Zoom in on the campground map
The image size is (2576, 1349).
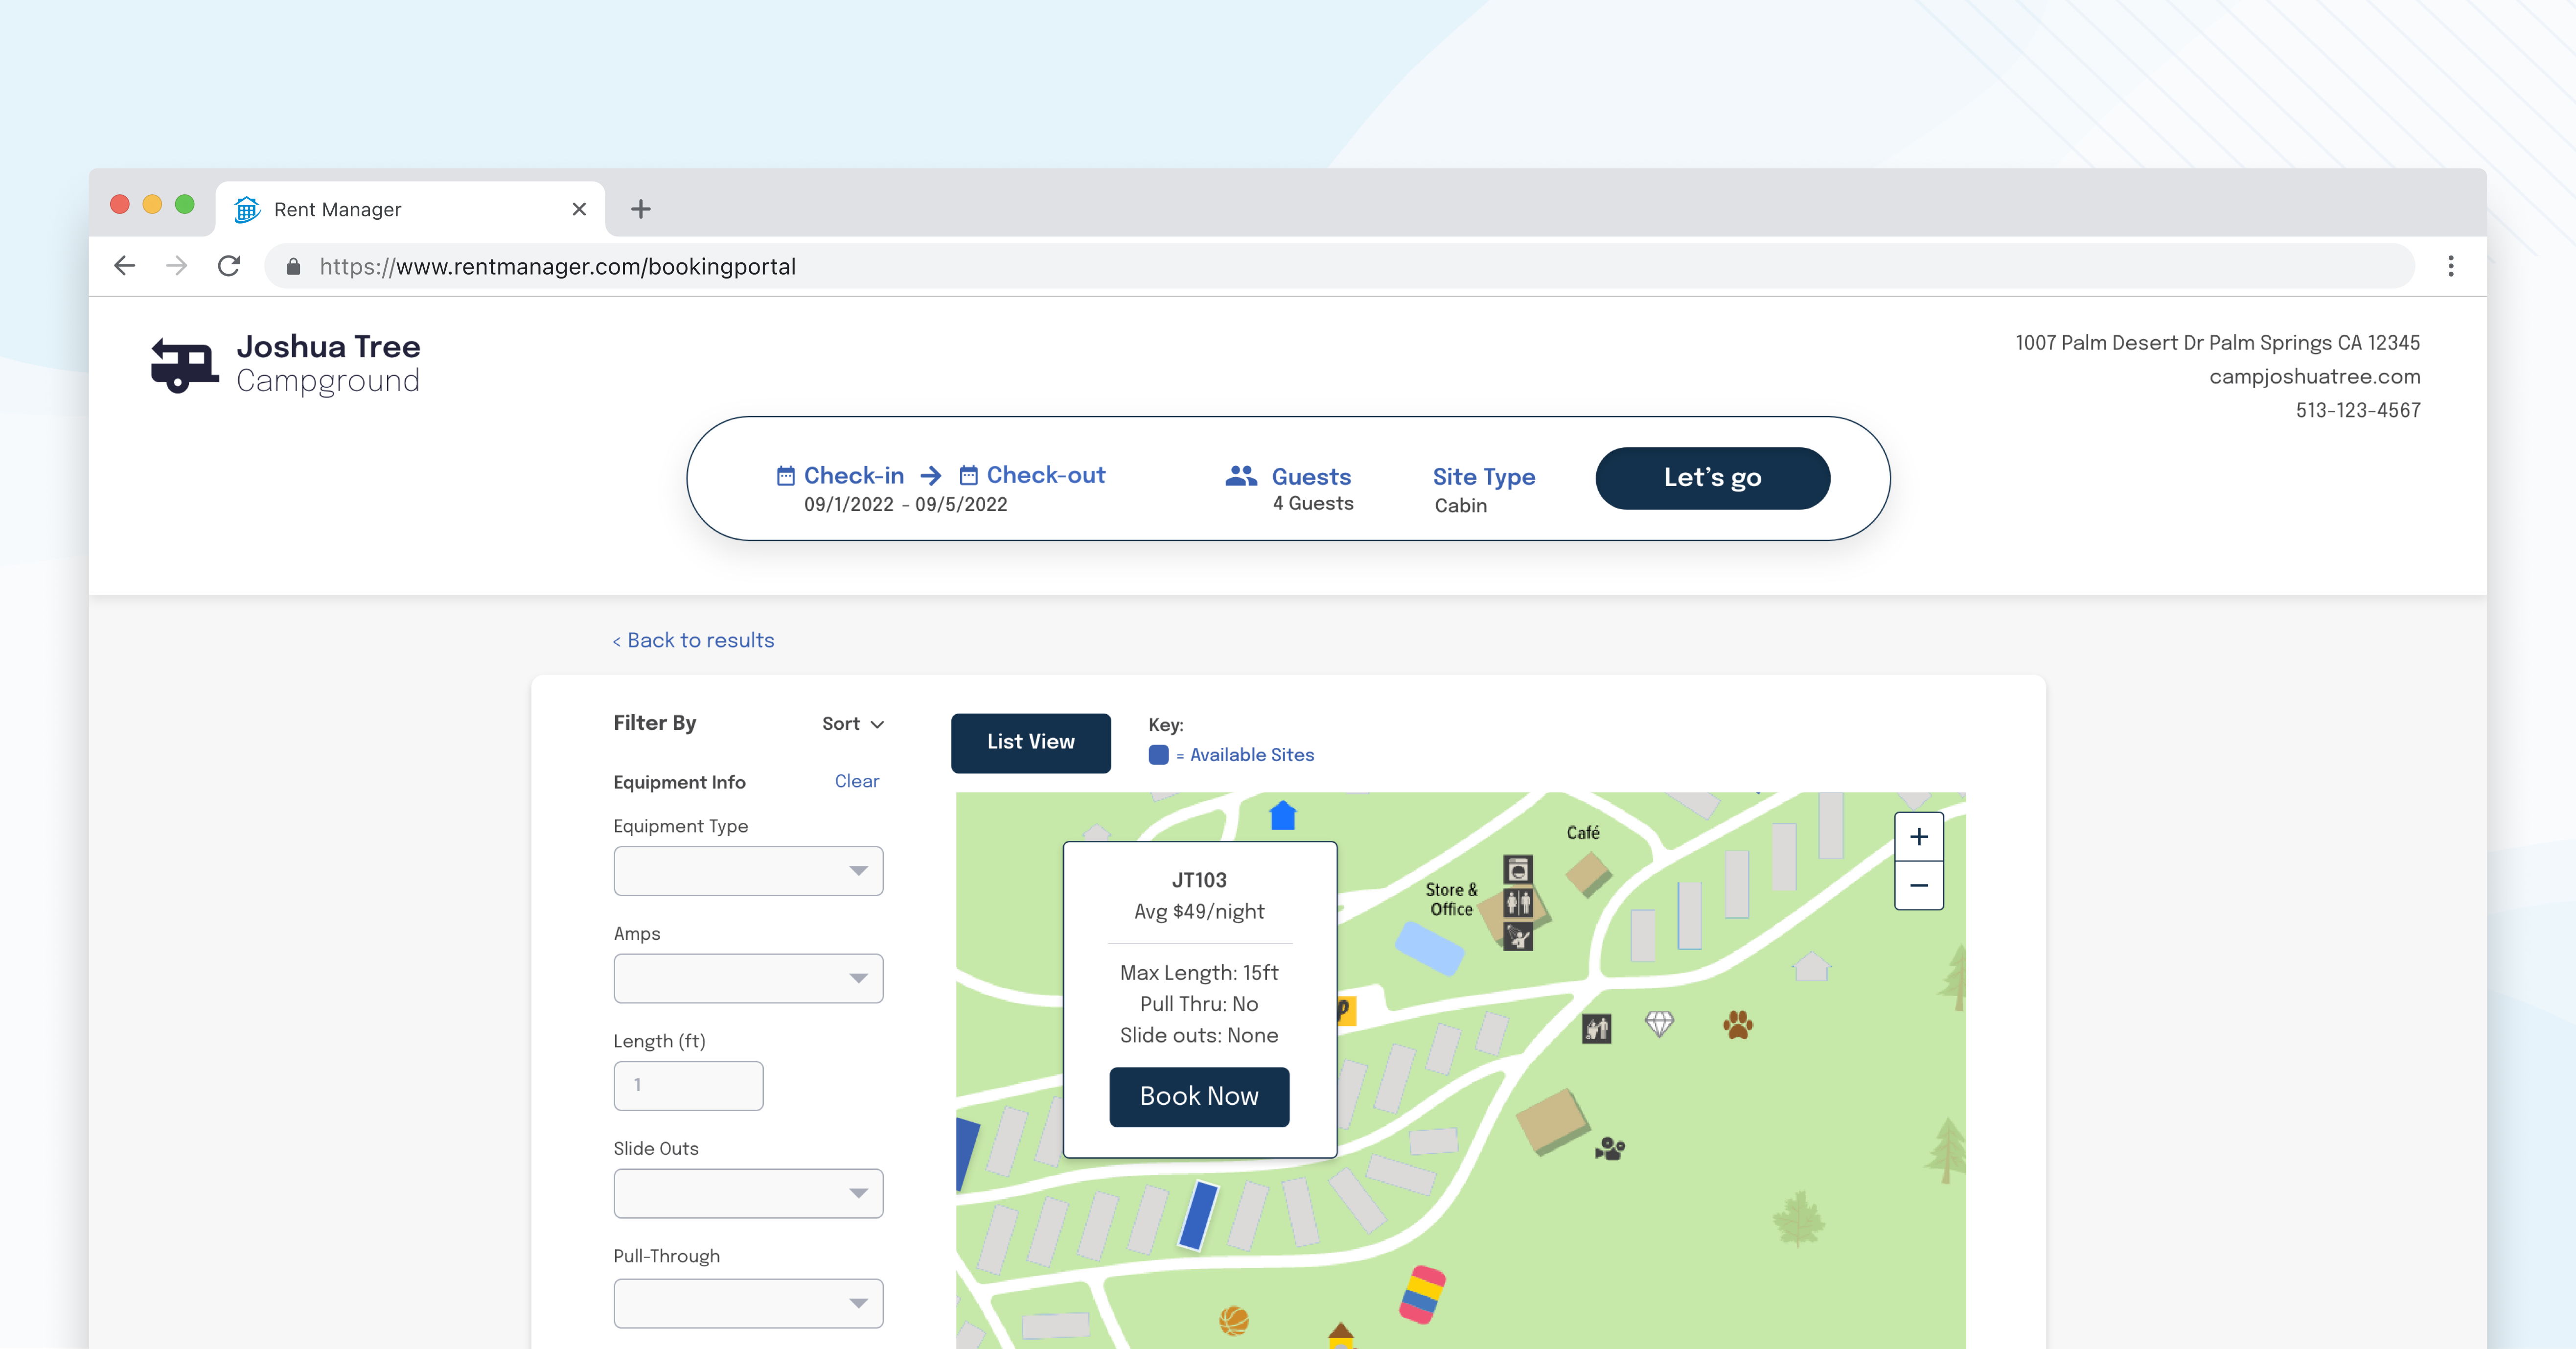point(1918,837)
